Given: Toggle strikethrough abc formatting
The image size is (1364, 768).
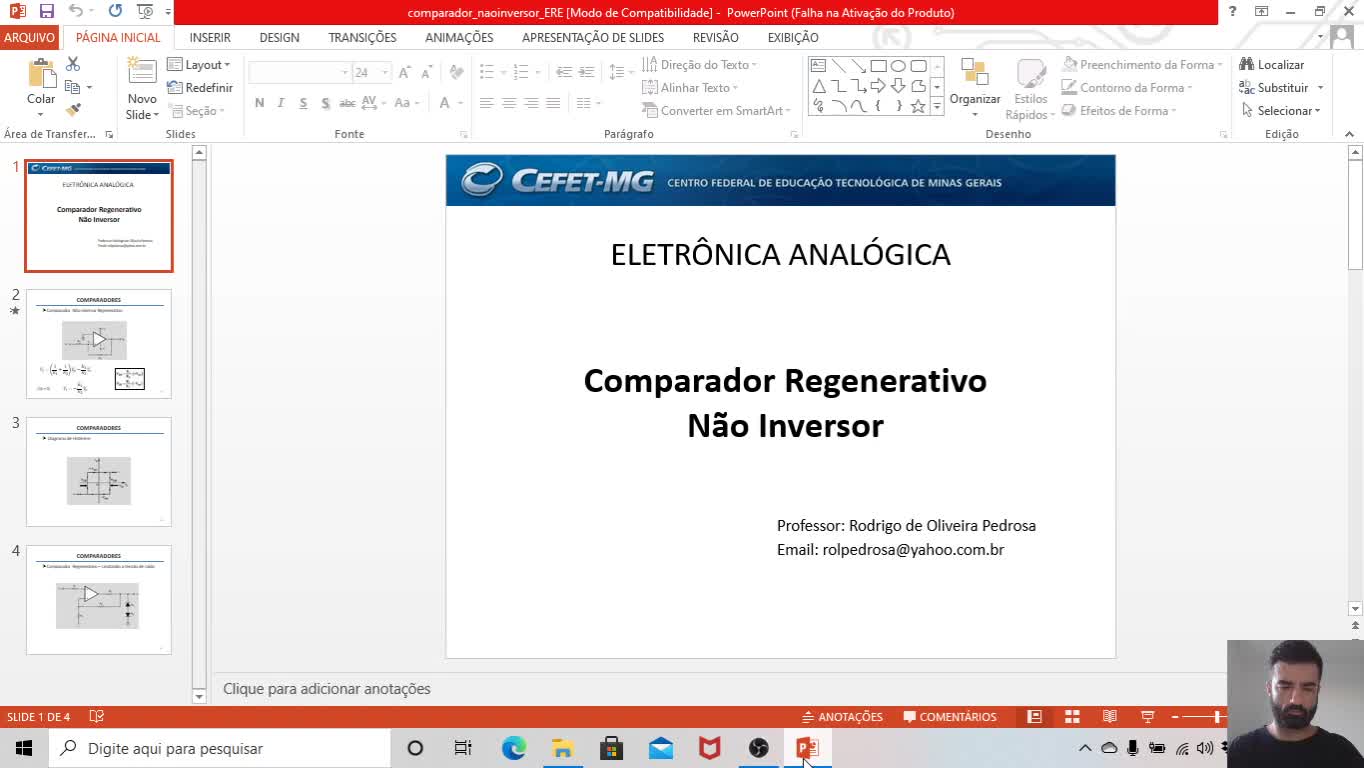Looking at the screenshot, I should tap(347, 103).
